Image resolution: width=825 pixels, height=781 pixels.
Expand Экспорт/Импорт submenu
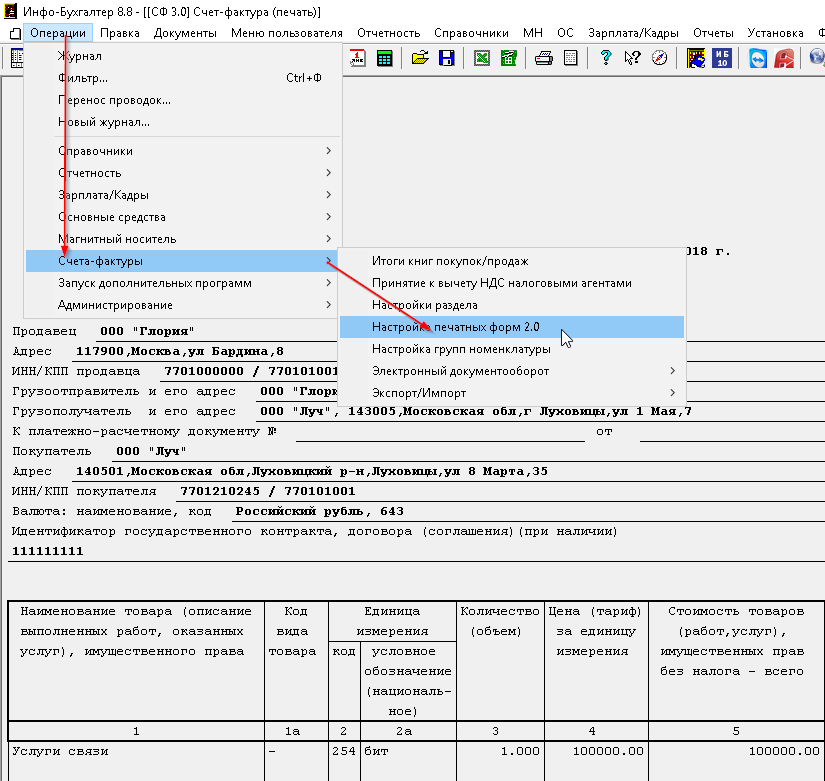pos(512,393)
